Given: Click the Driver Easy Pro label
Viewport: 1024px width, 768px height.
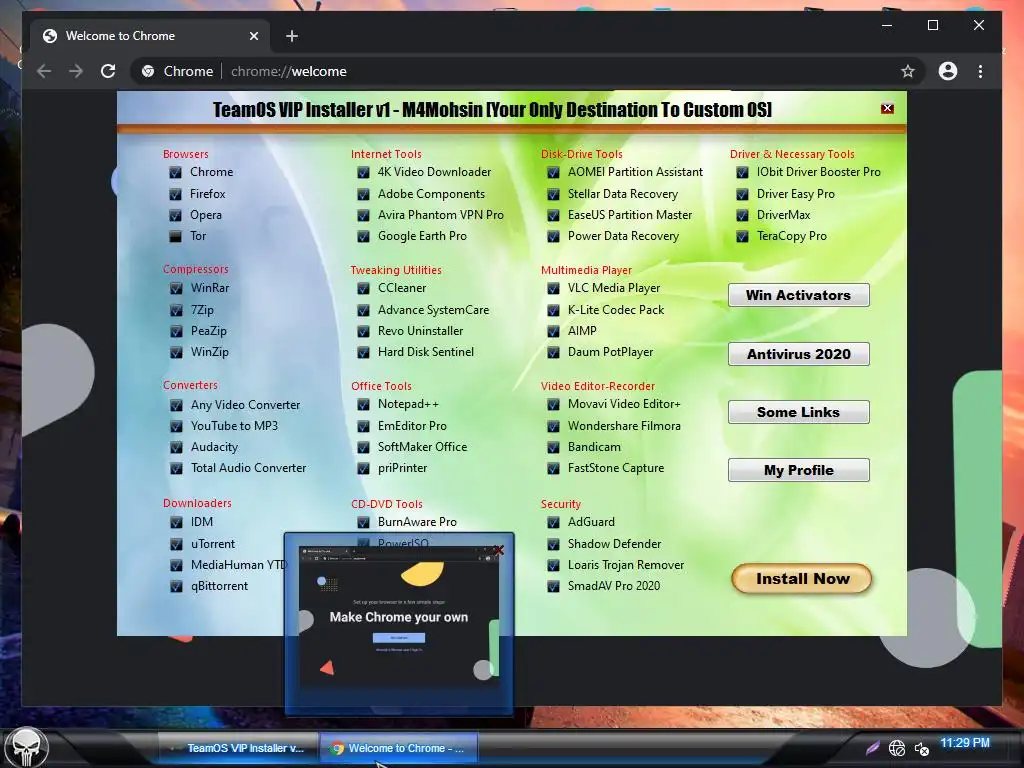Looking at the screenshot, I should click(795, 194).
